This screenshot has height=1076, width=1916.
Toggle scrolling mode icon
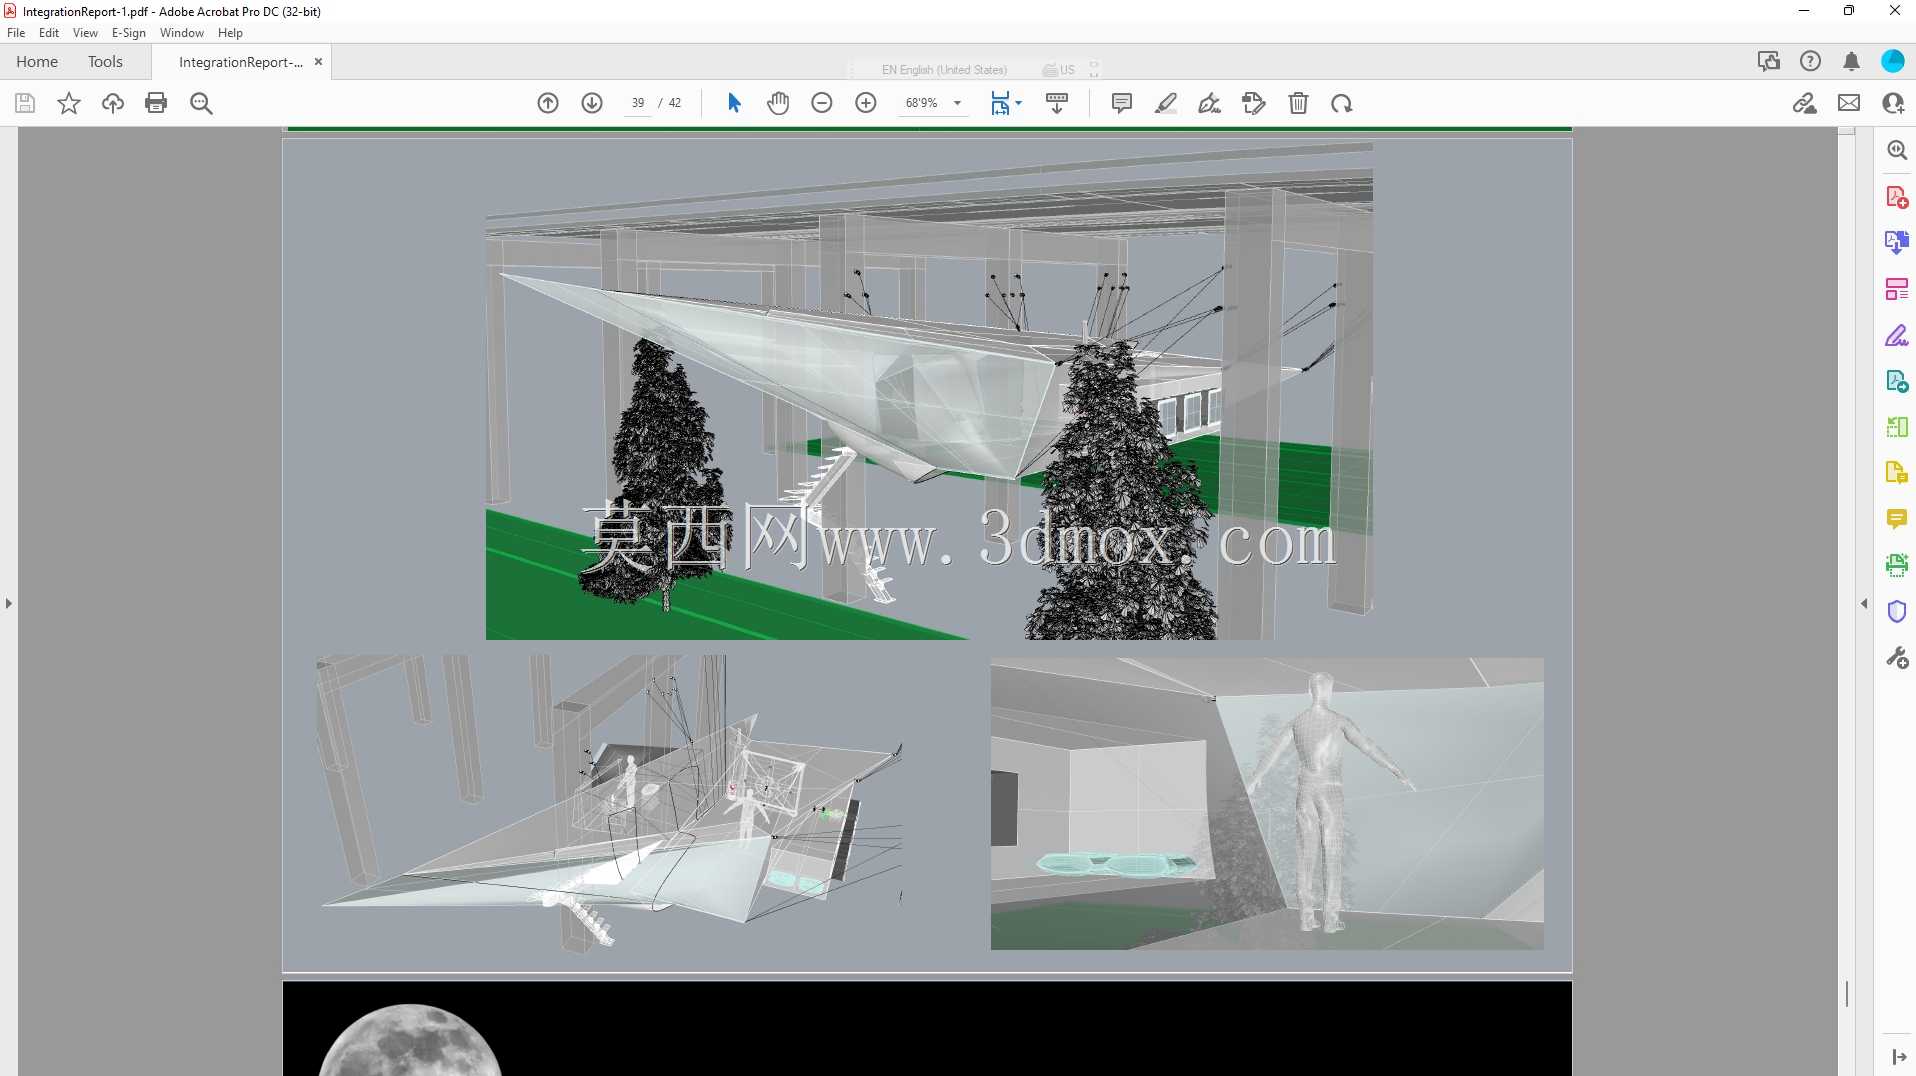coord(1057,103)
